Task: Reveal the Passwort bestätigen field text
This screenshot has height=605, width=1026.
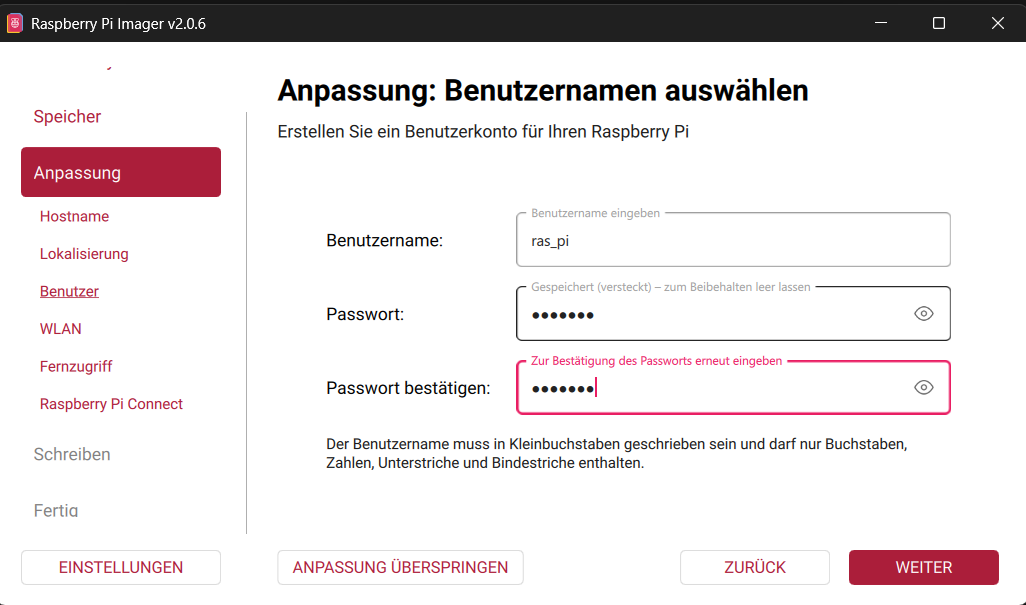Action: coord(924,388)
